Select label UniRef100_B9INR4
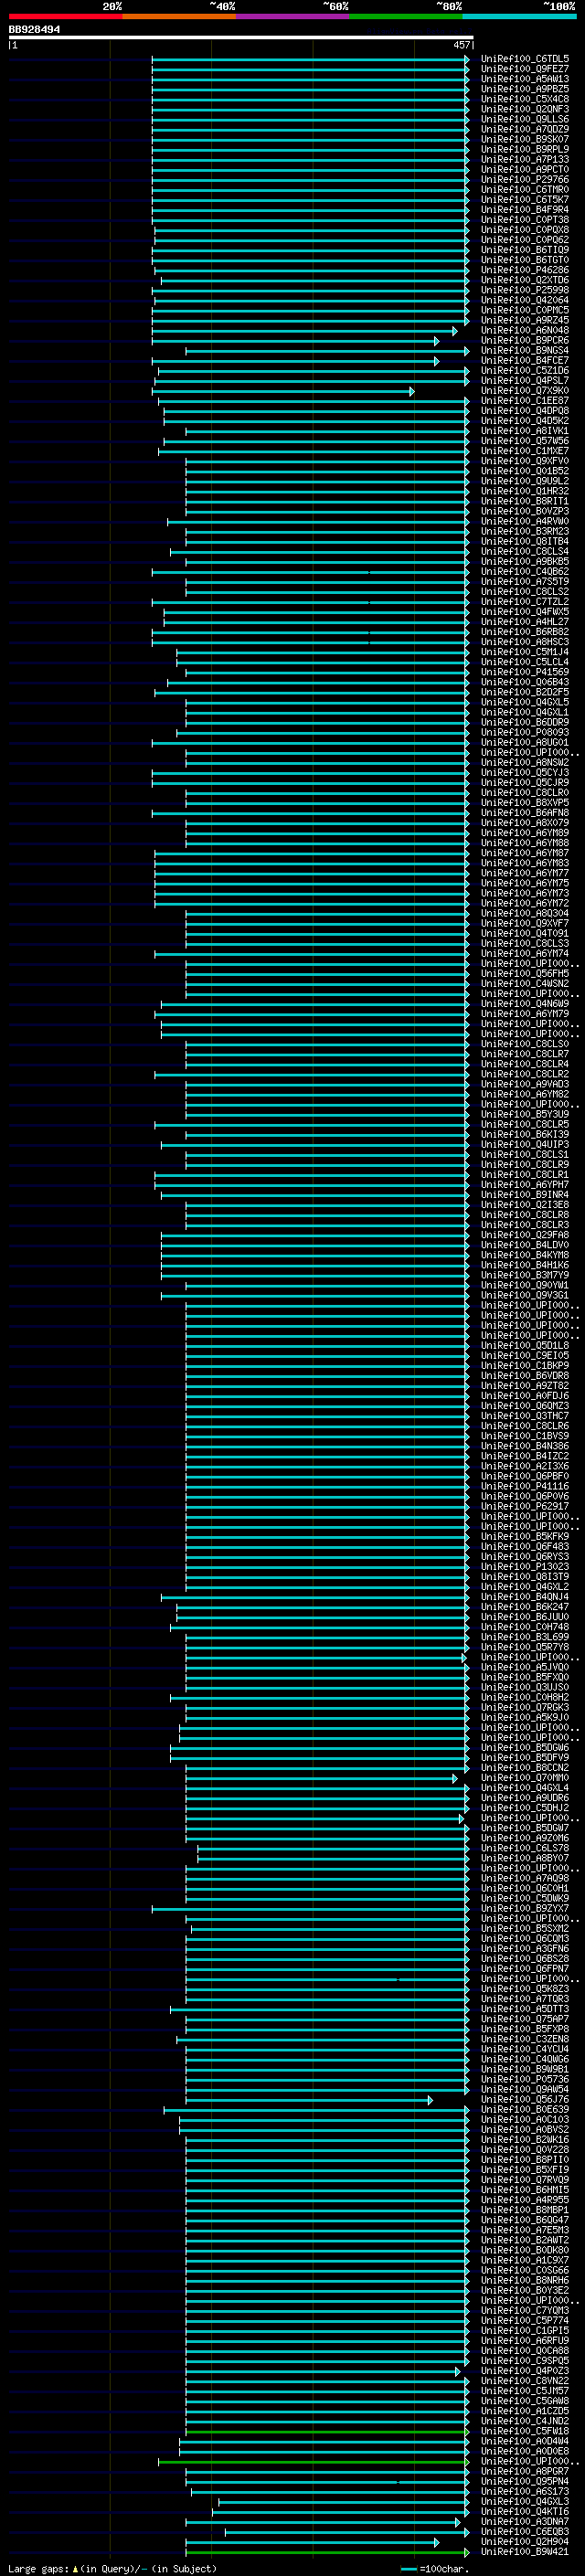The image size is (585, 2576). (524, 1195)
